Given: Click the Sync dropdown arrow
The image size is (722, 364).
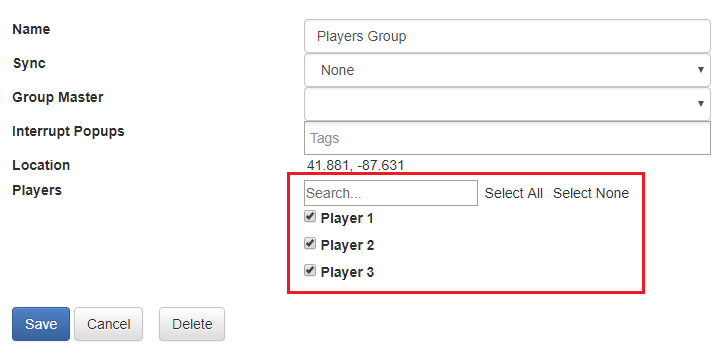Looking at the screenshot, I should click(700, 70).
